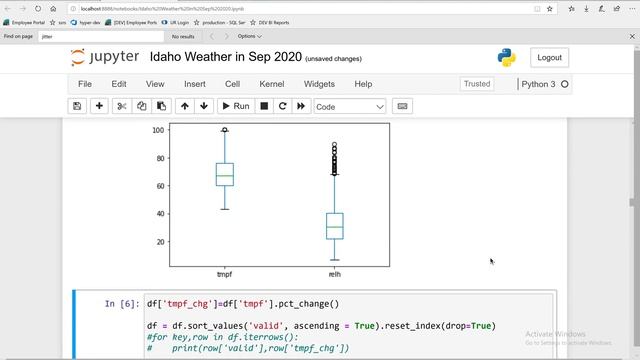
Task: Restart the kernel with the circular arrow icon
Action: point(282,106)
